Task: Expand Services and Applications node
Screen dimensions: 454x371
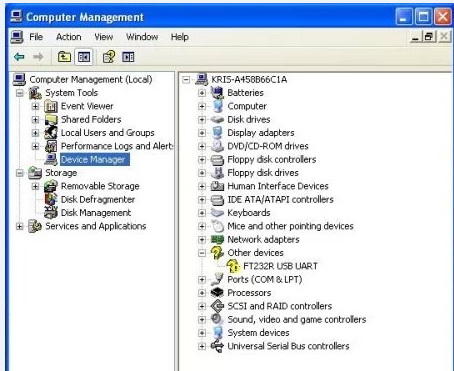Action: [20, 226]
